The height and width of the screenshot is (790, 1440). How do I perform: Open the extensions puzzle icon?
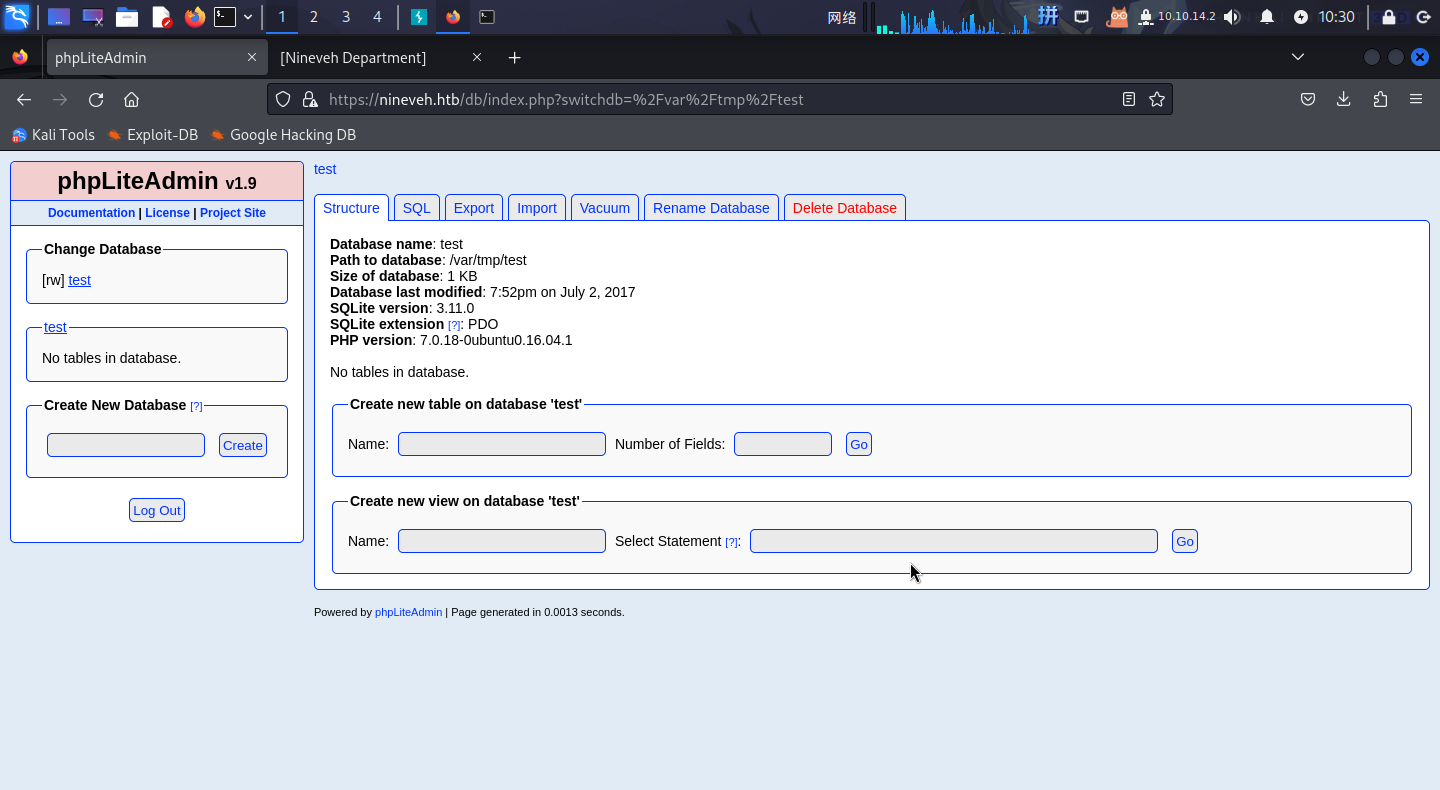(x=1381, y=99)
